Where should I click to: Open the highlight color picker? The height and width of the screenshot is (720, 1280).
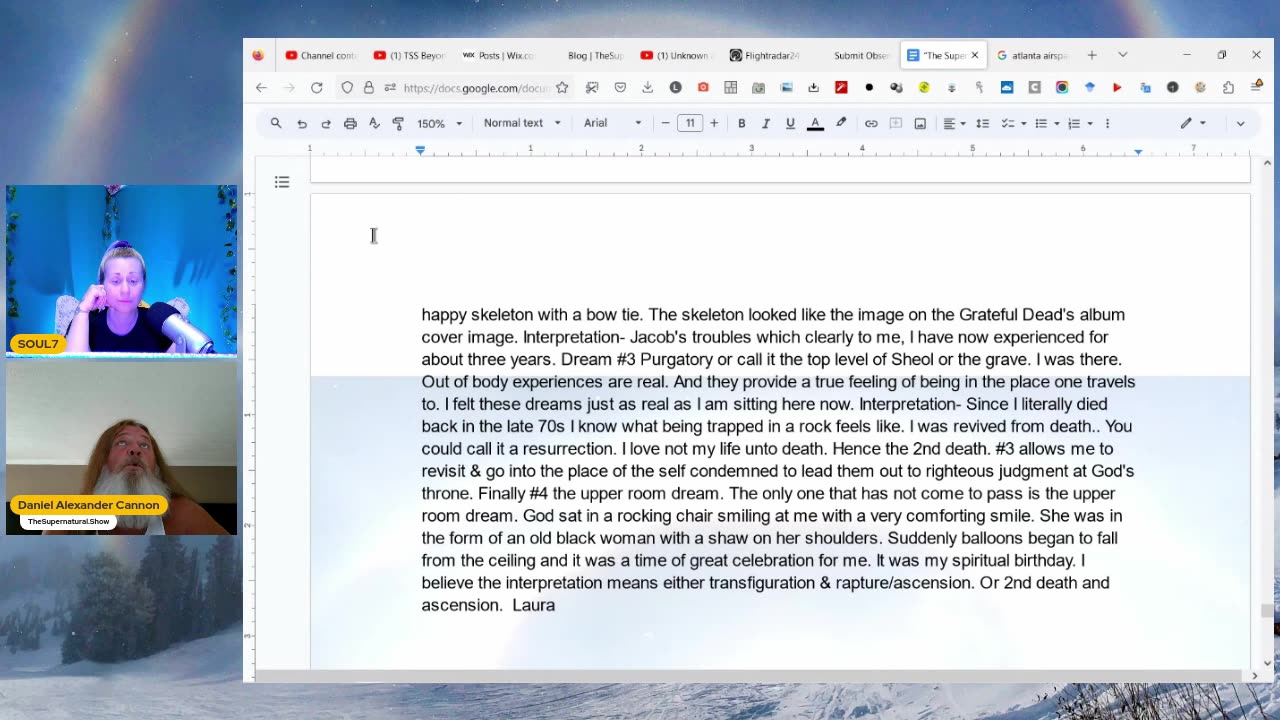click(x=841, y=123)
